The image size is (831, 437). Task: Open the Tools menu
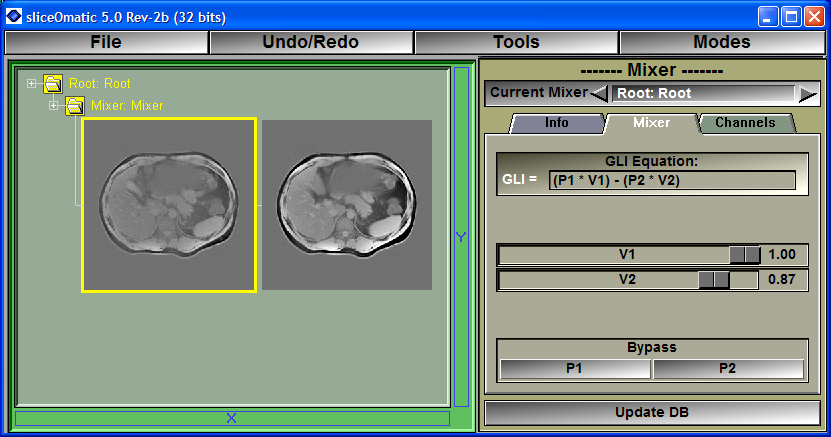tap(516, 42)
